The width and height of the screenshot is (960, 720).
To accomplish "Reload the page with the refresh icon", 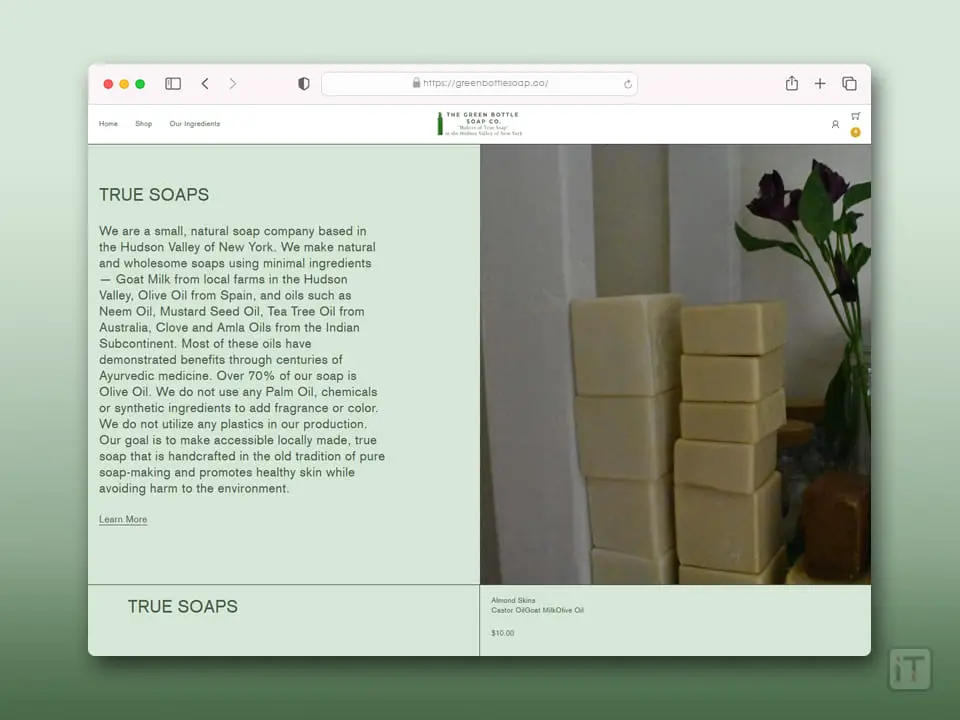I will click(628, 84).
